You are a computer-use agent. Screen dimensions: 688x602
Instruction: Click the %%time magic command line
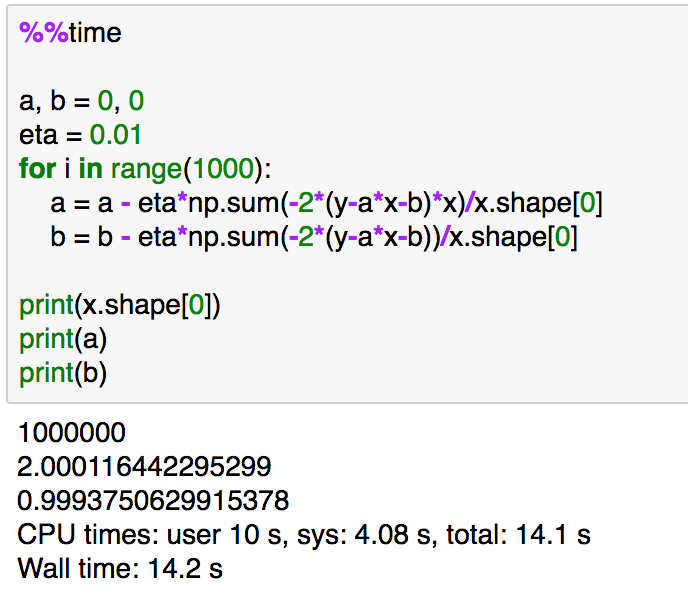70,33
